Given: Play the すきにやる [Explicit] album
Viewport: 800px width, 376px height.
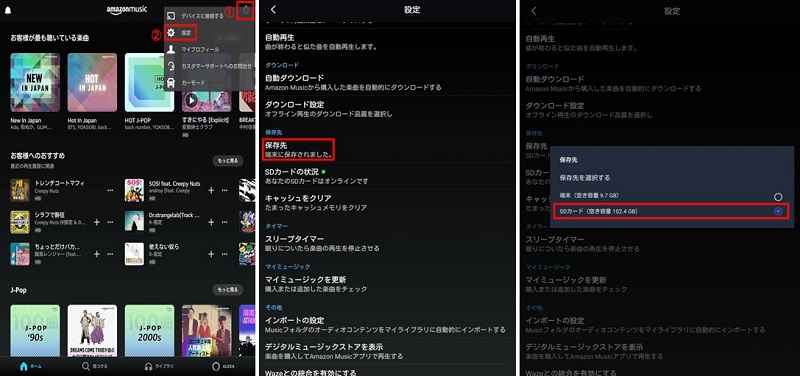Looking at the screenshot, I should (x=191, y=101).
